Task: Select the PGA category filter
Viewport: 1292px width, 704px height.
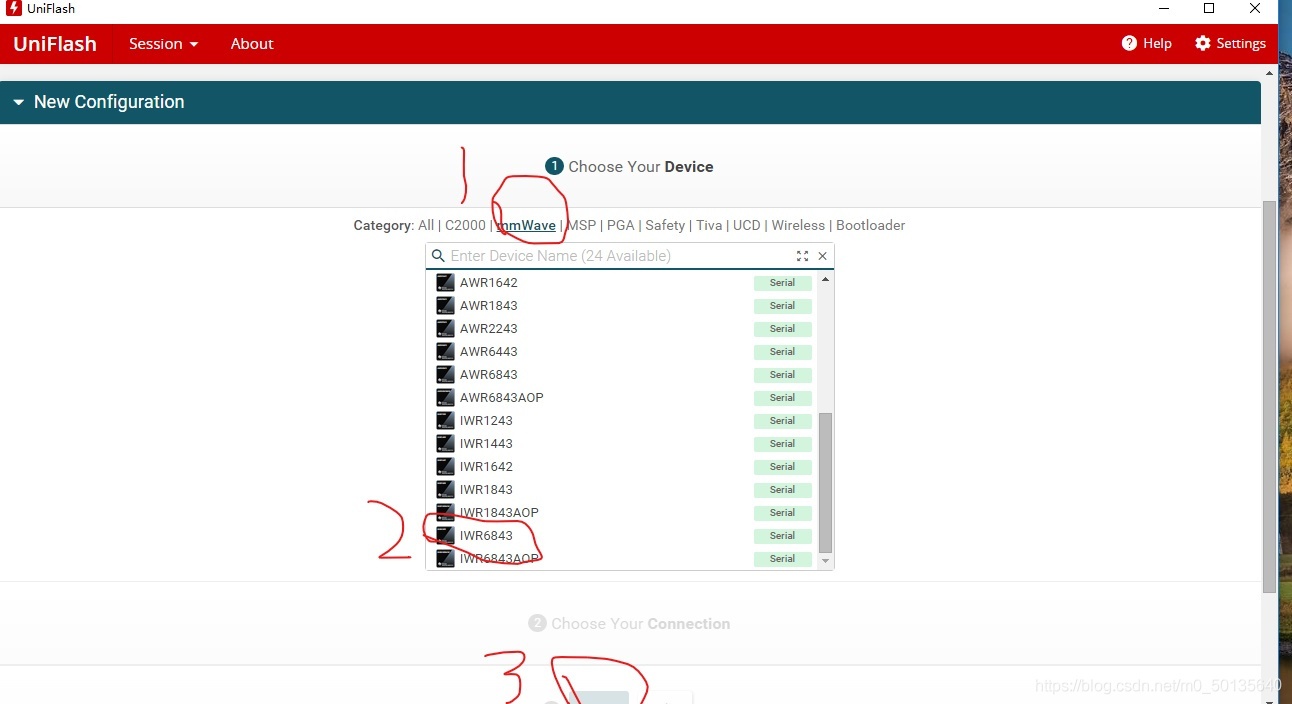Action: point(621,225)
